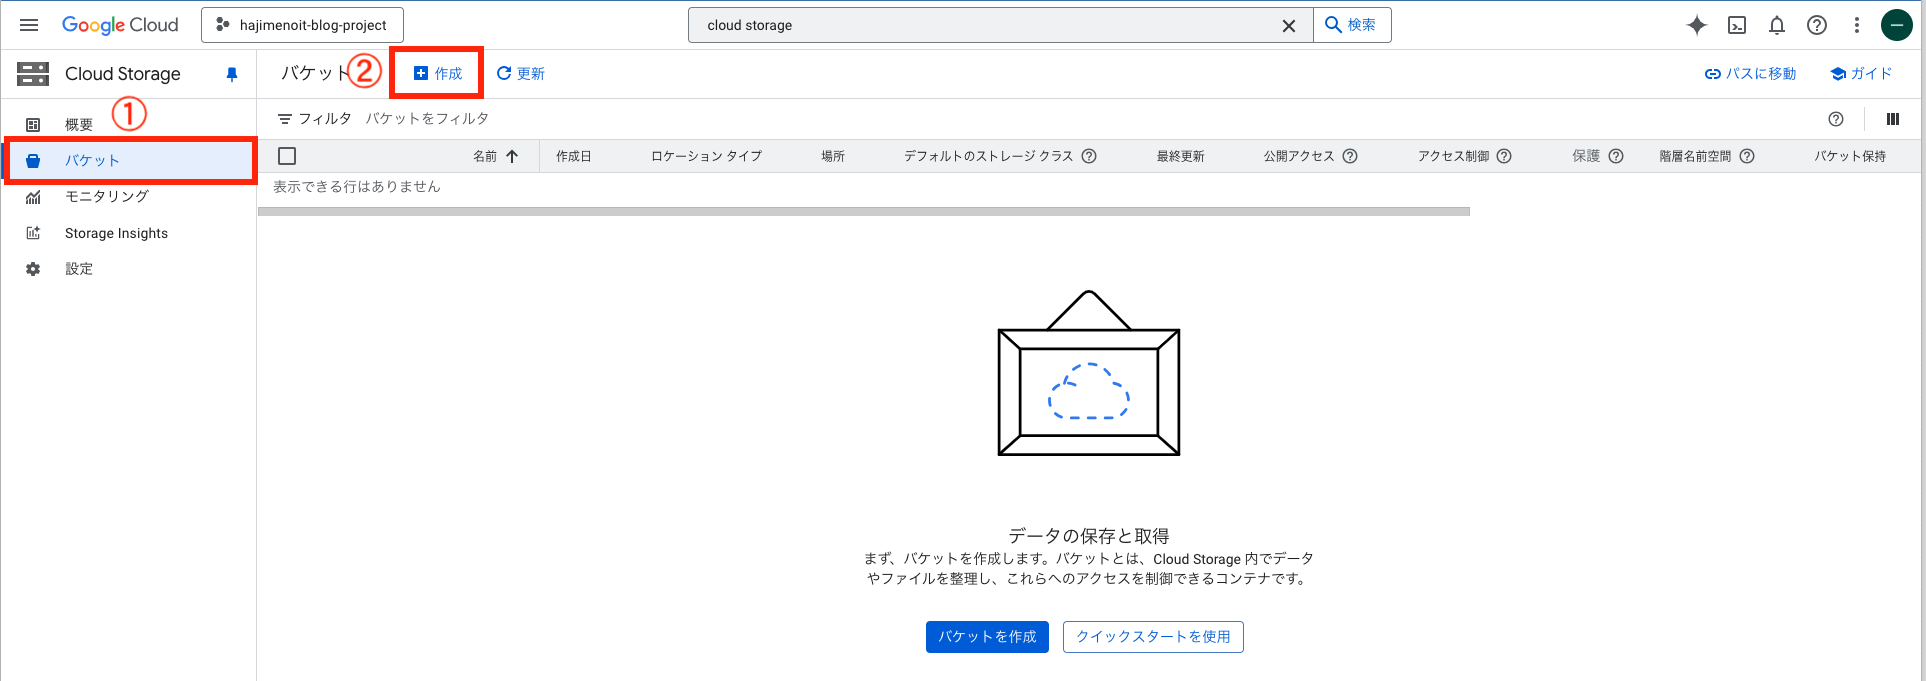Toggle the select-all buckets checkbox
1926x681 pixels.
click(x=287, y=156)
